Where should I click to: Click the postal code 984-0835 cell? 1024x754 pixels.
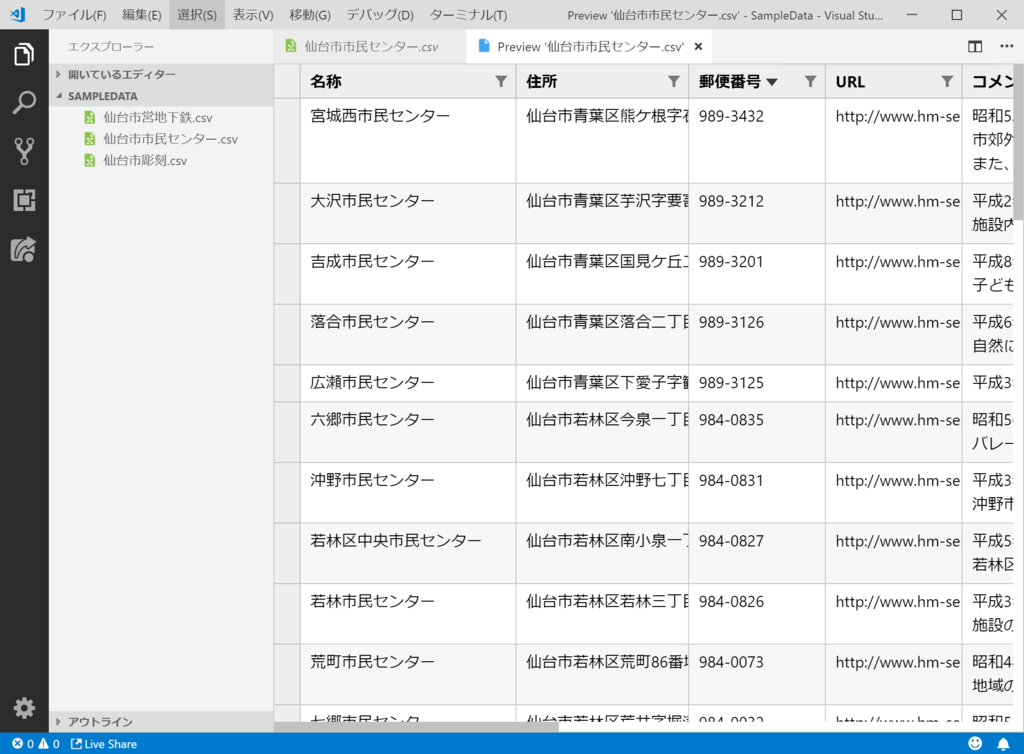756,432
